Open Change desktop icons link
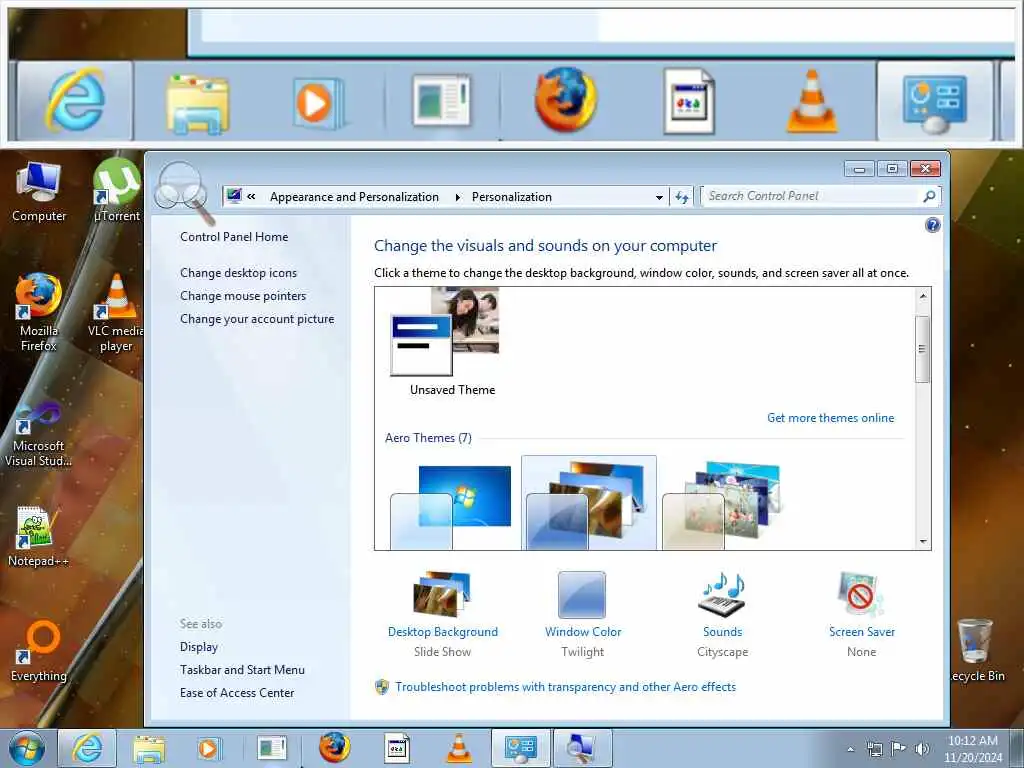 click(x=238, y=272)
